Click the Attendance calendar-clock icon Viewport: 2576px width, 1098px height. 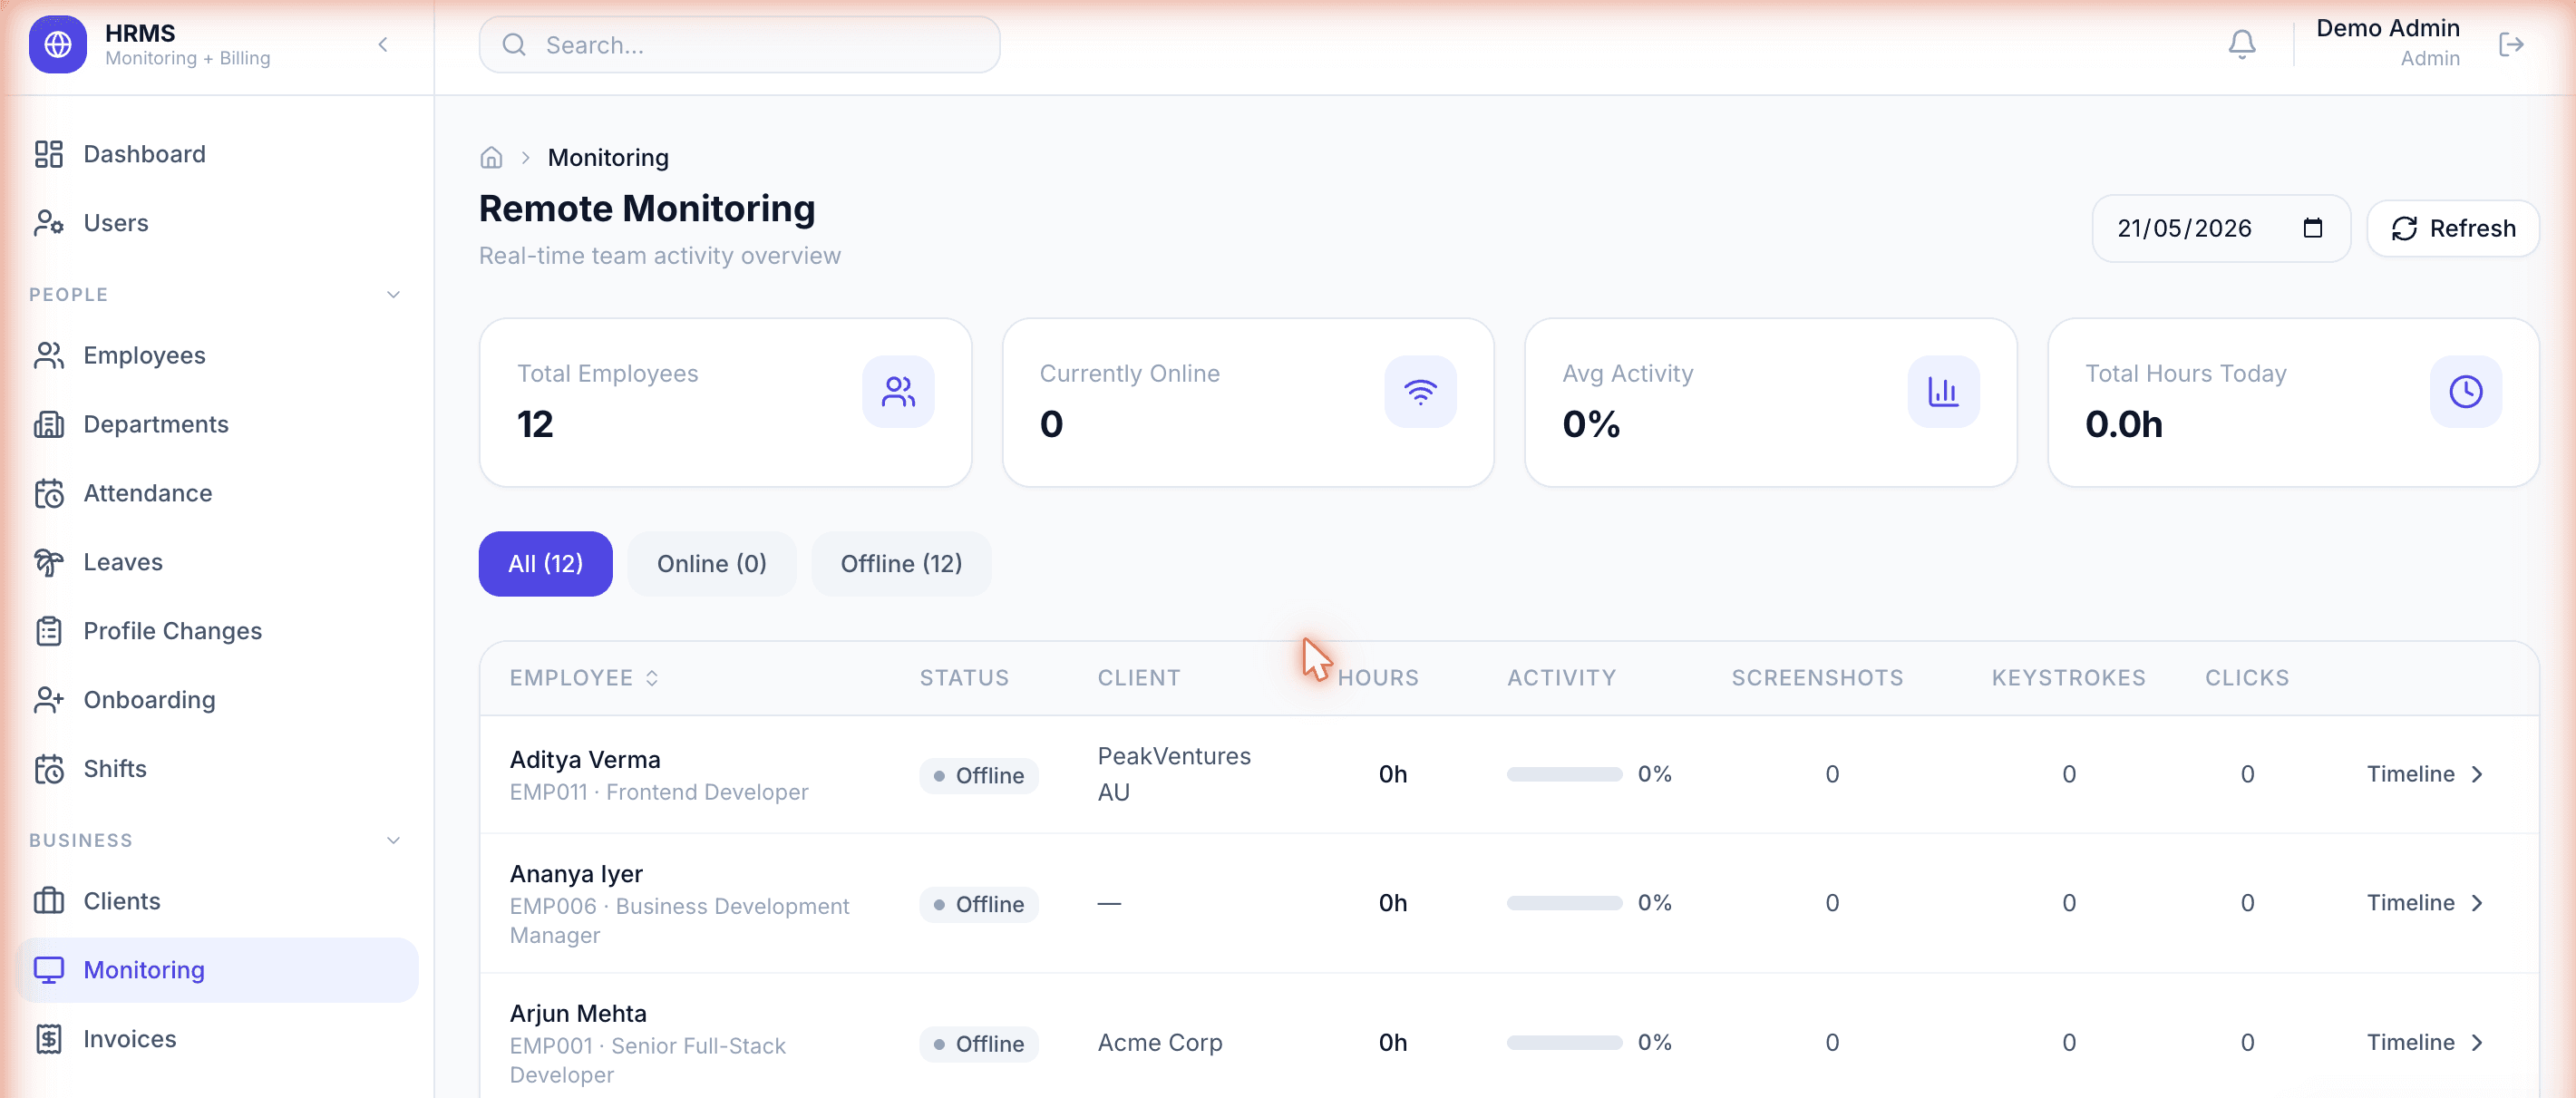pyautogui.click(x=49, y=493)
